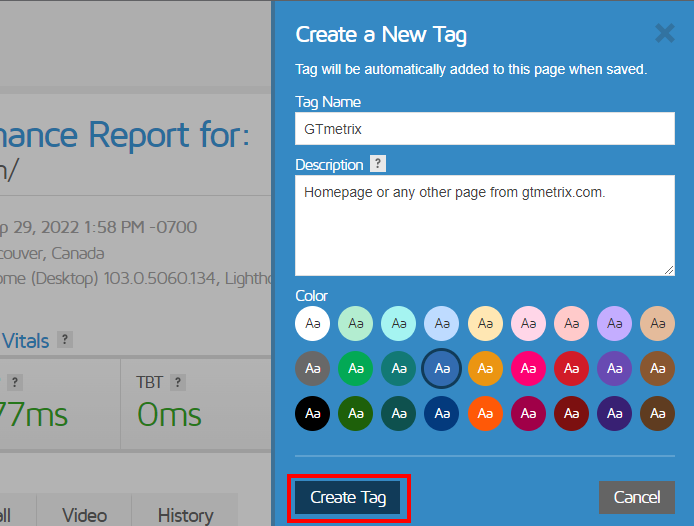Screen dimensions: 694x526
Task: Close the Create a New Tag dialog
Action: (x=665, y=33)
